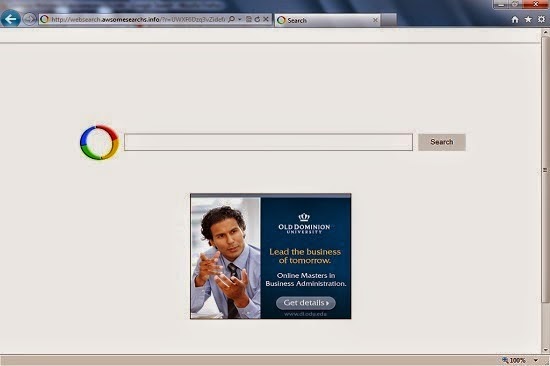The width and height of the screenshot is (550, 366).
Task: Open the Home page icon
Action: click(515, 20)
